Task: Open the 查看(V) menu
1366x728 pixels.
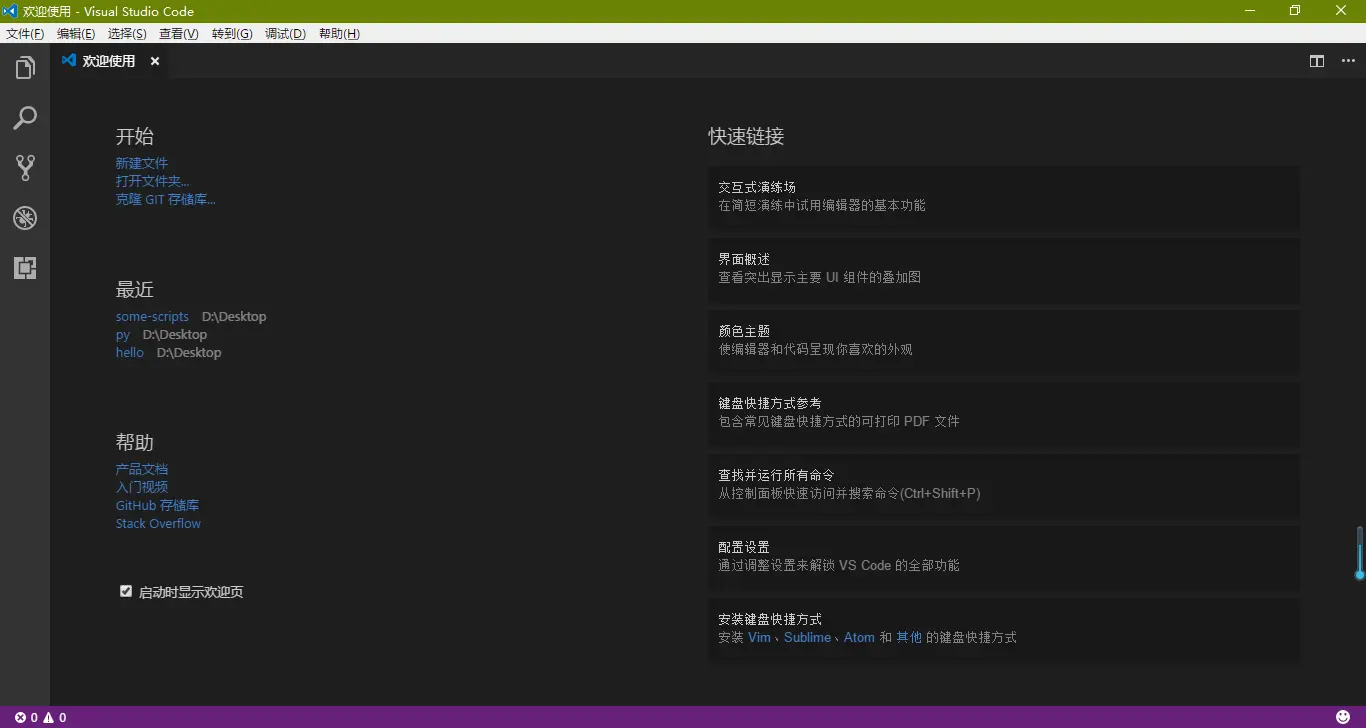Action: (179, 33)
